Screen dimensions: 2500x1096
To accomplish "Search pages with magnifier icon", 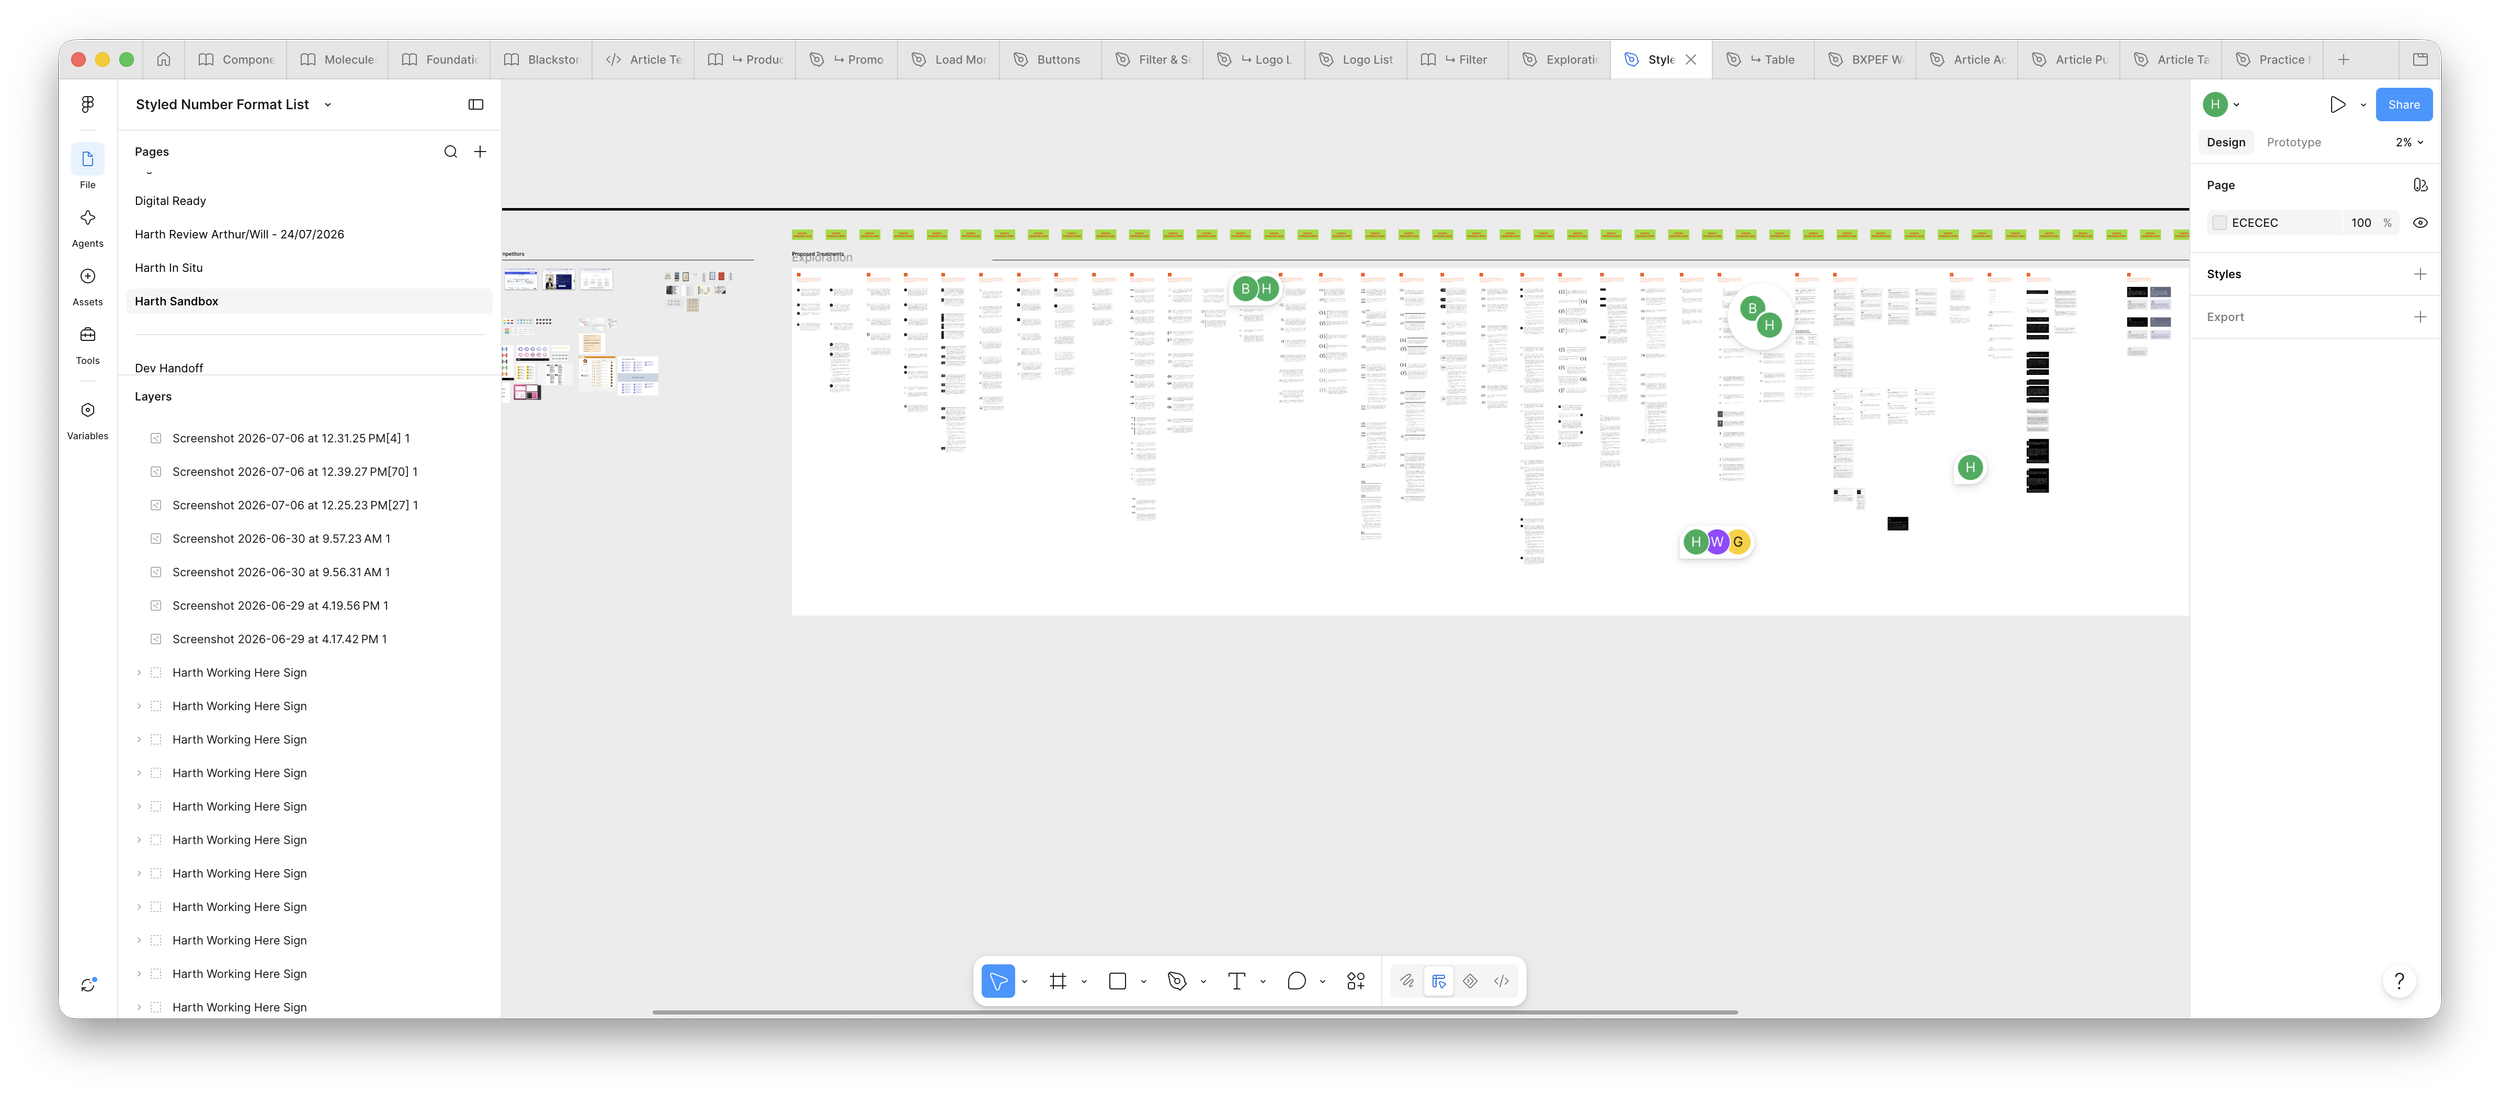I will coord(451,152).
